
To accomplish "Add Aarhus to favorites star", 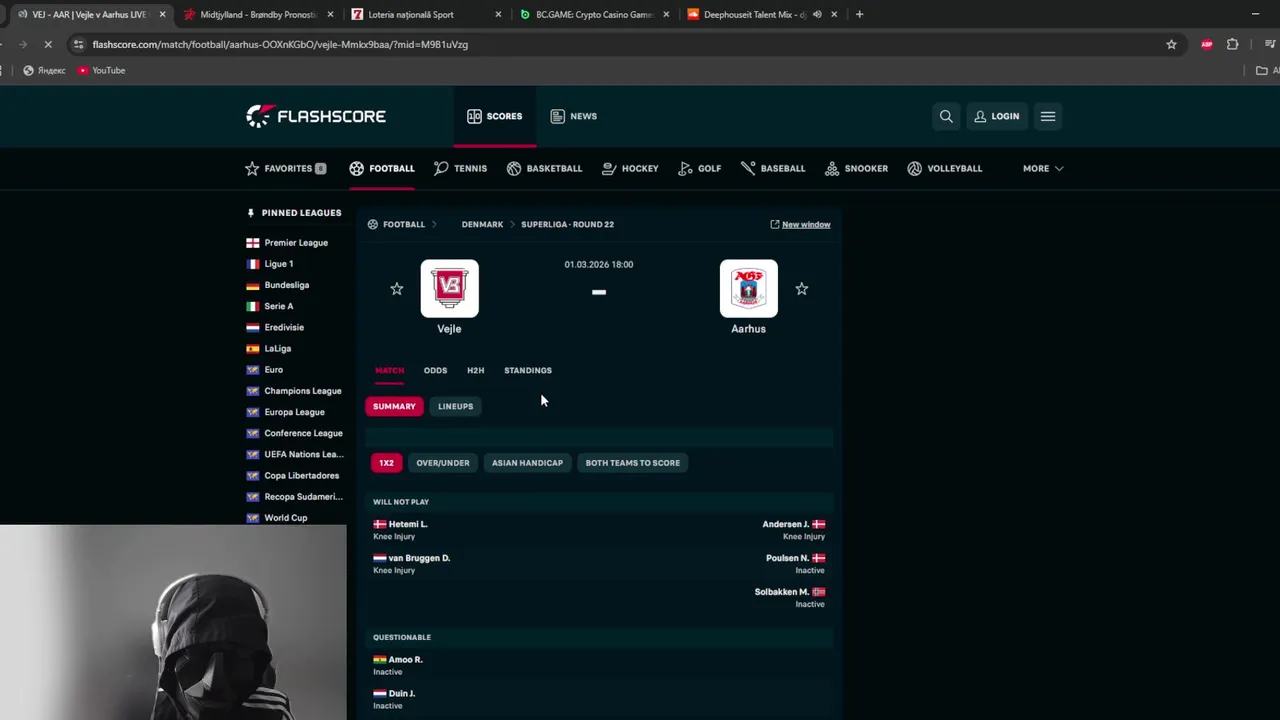I will [x=801, y=289].
